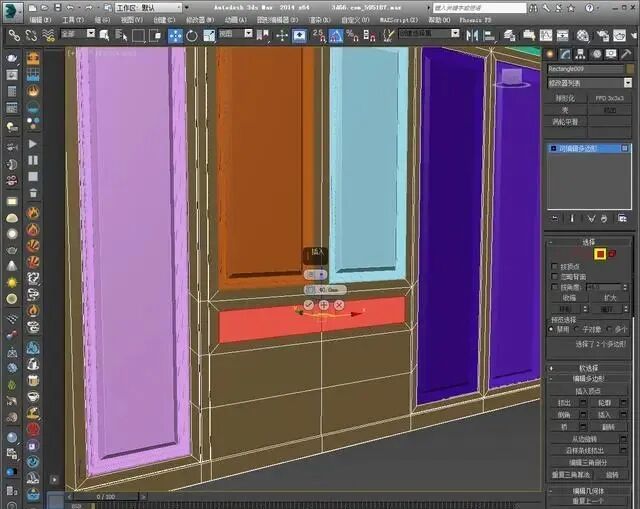
Task: Toggle the Percent Snap icon
Action: pos(352,36)
